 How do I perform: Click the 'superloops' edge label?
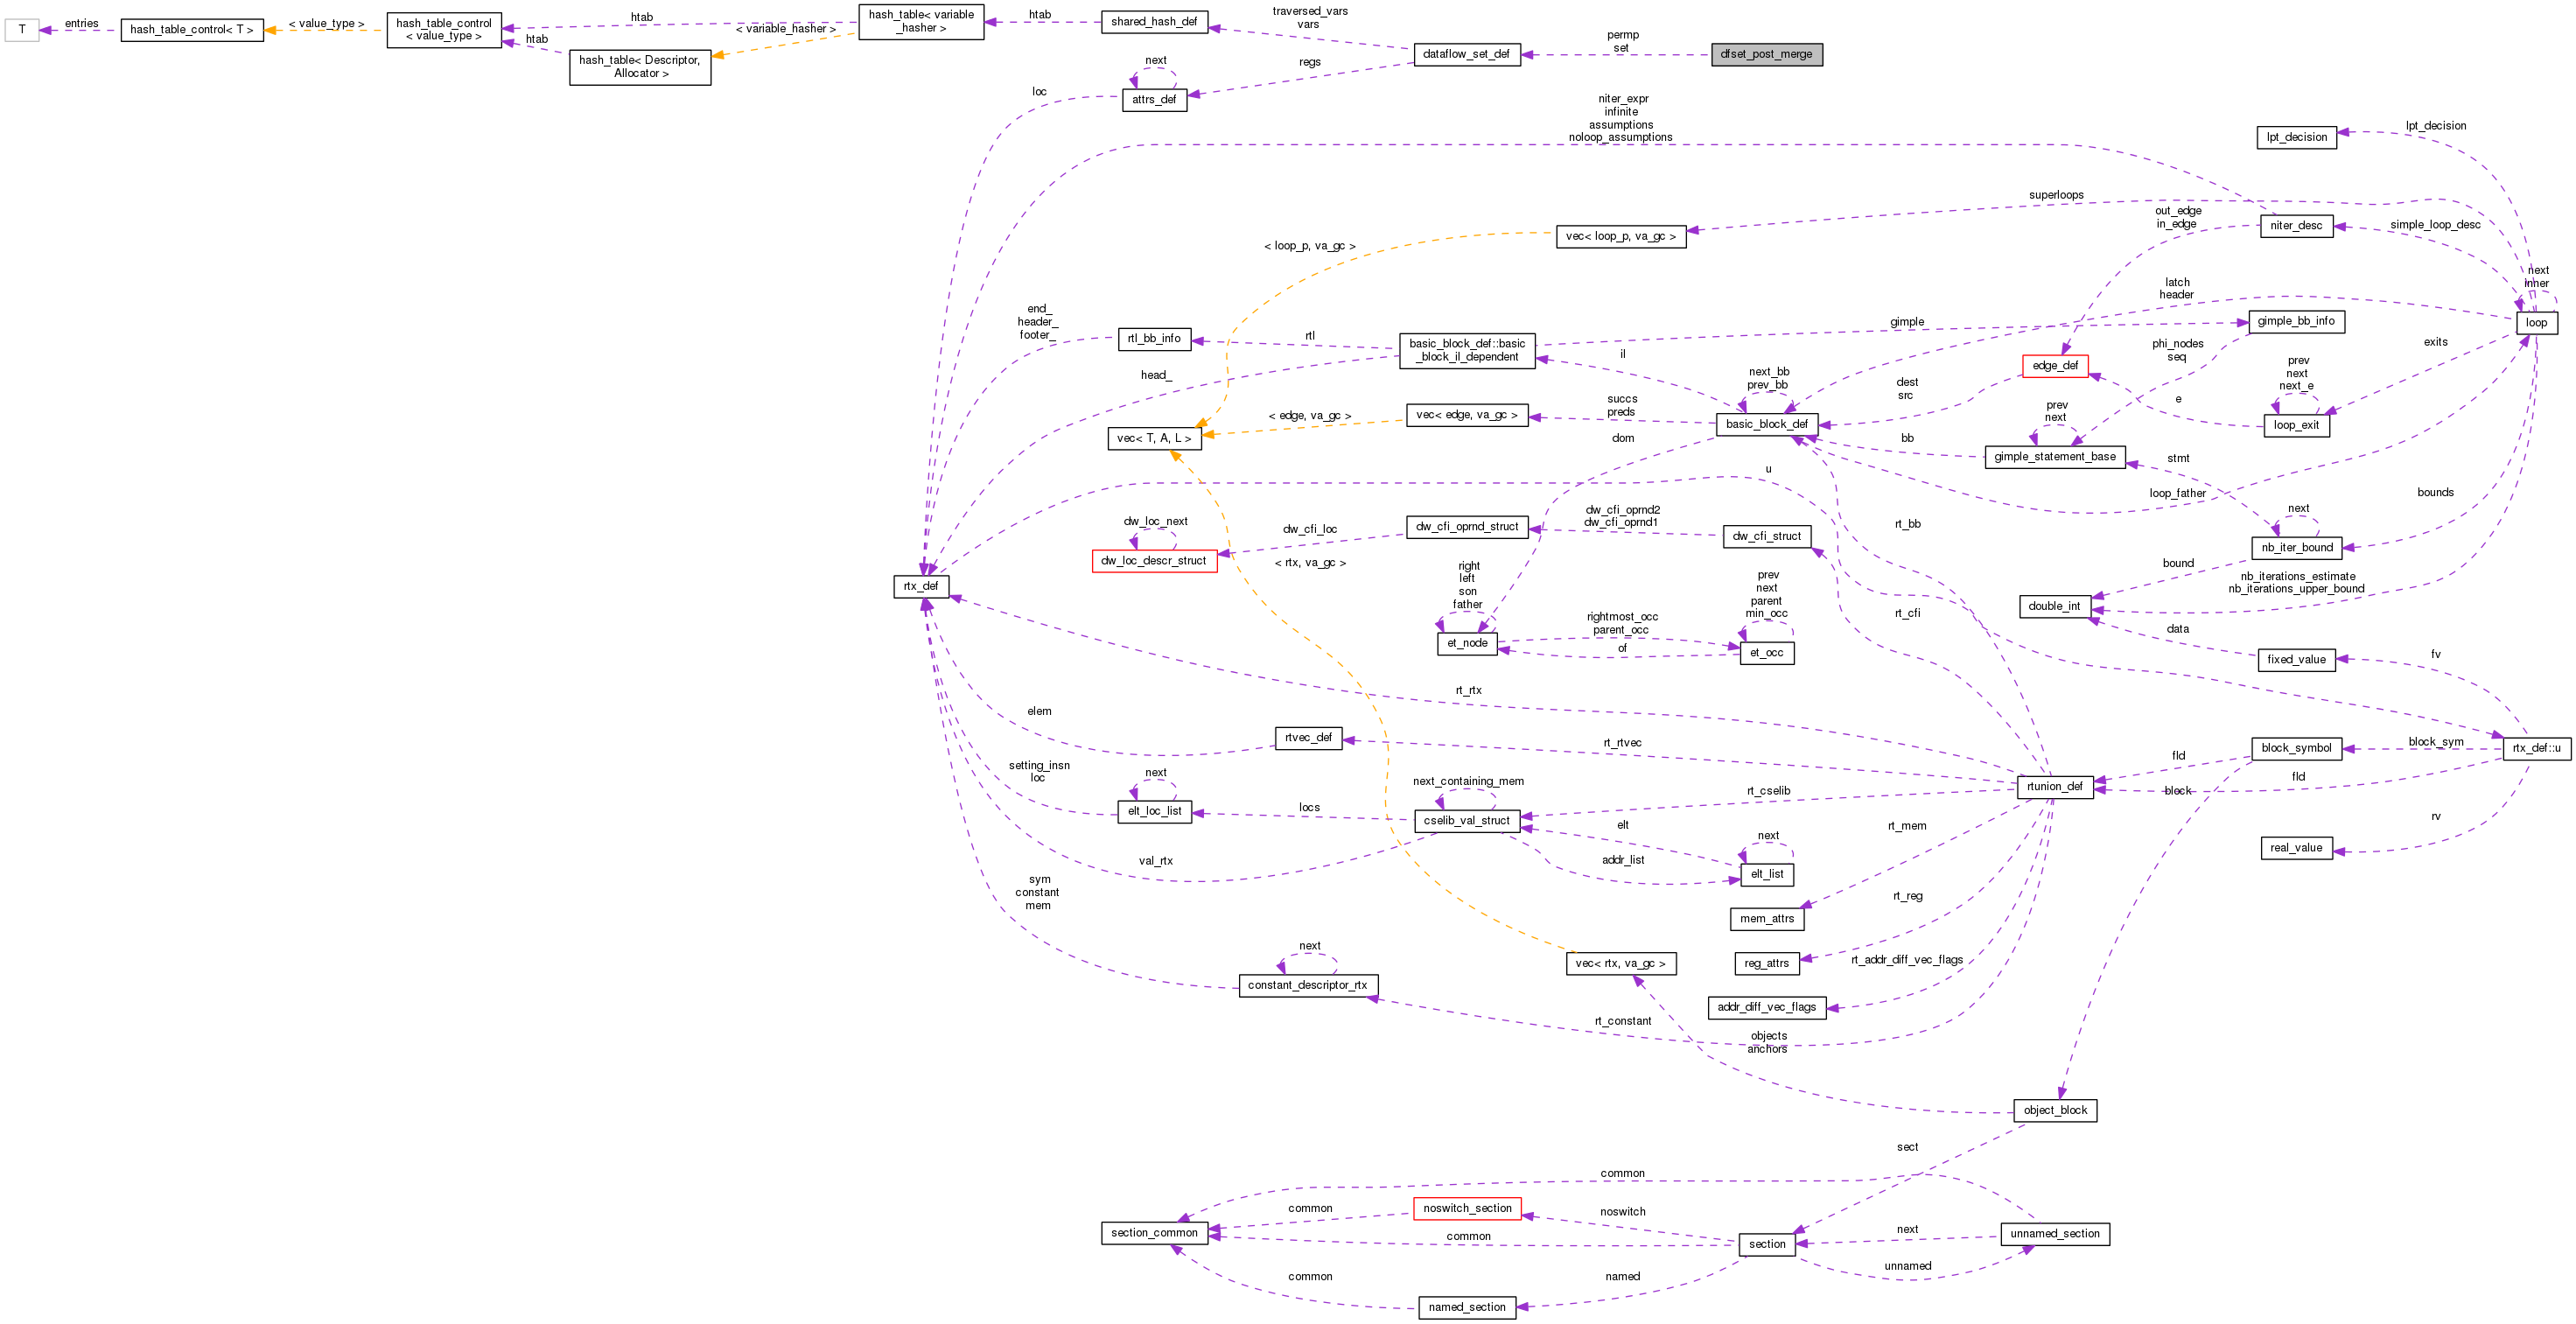tap(2056, 195)
